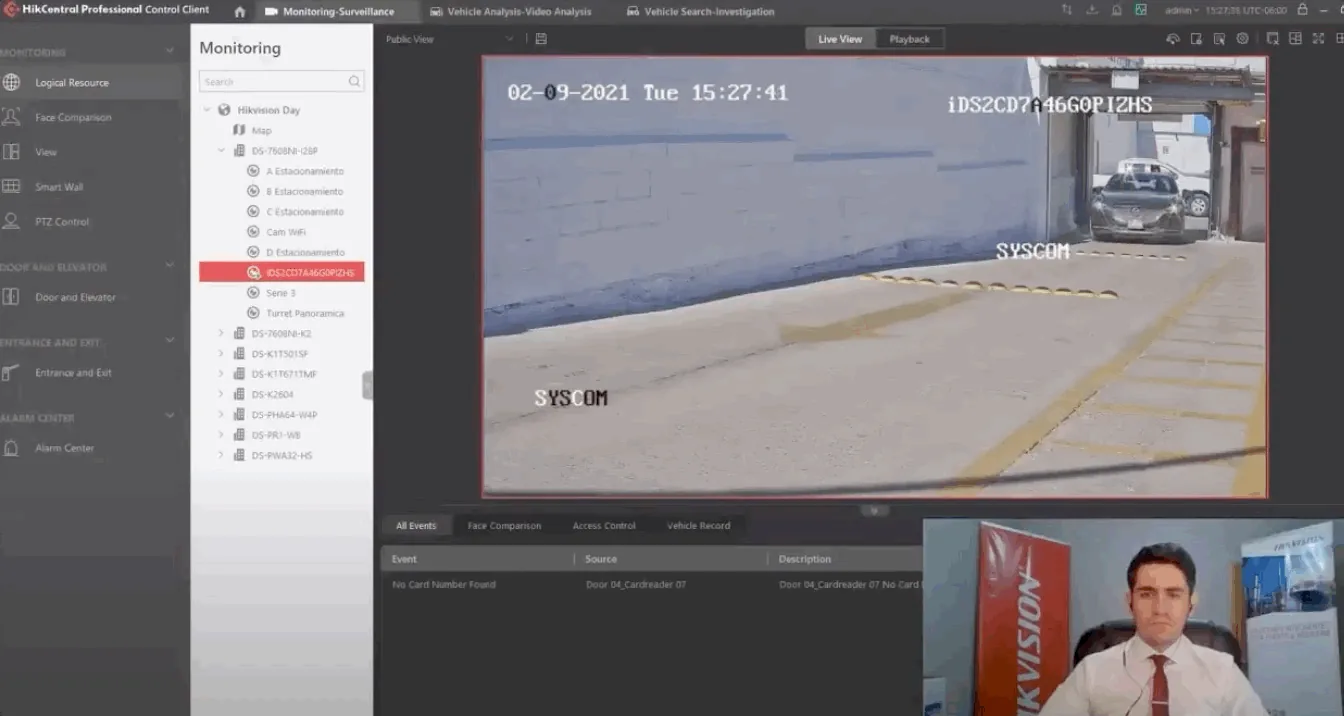This screenshot has height=716, width=1344.
Task: Open Door and Elevator in the sidebar
Action: pyautogui.click(x=75, y=297)
